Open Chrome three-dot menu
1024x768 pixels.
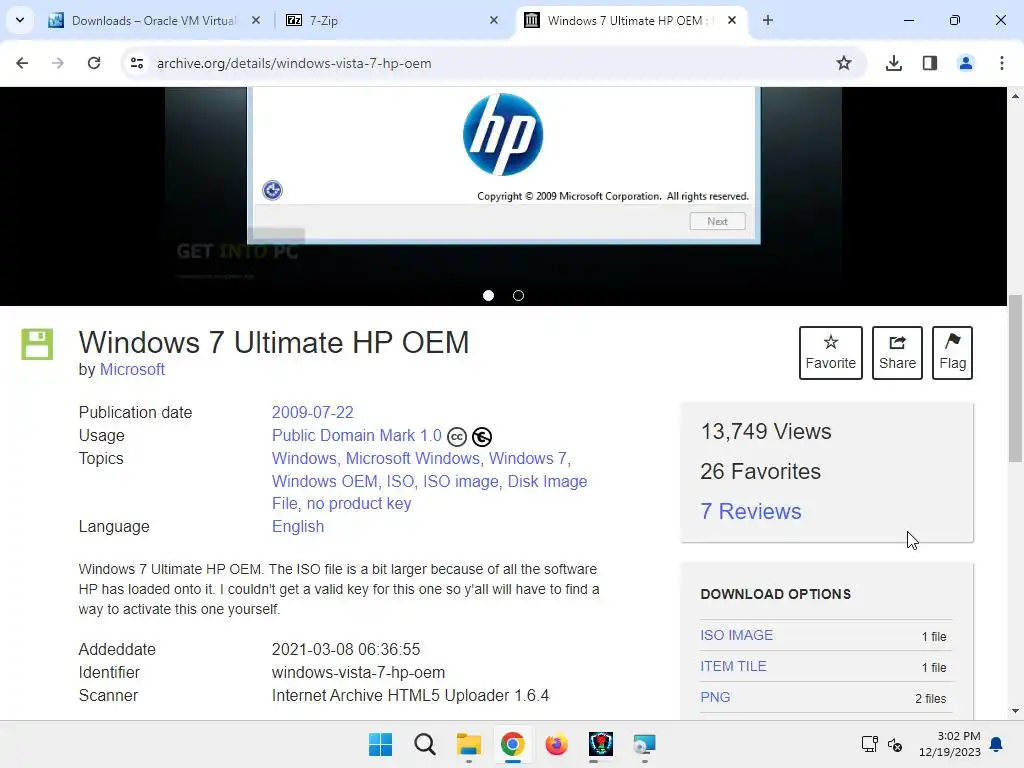point(1002,63)
